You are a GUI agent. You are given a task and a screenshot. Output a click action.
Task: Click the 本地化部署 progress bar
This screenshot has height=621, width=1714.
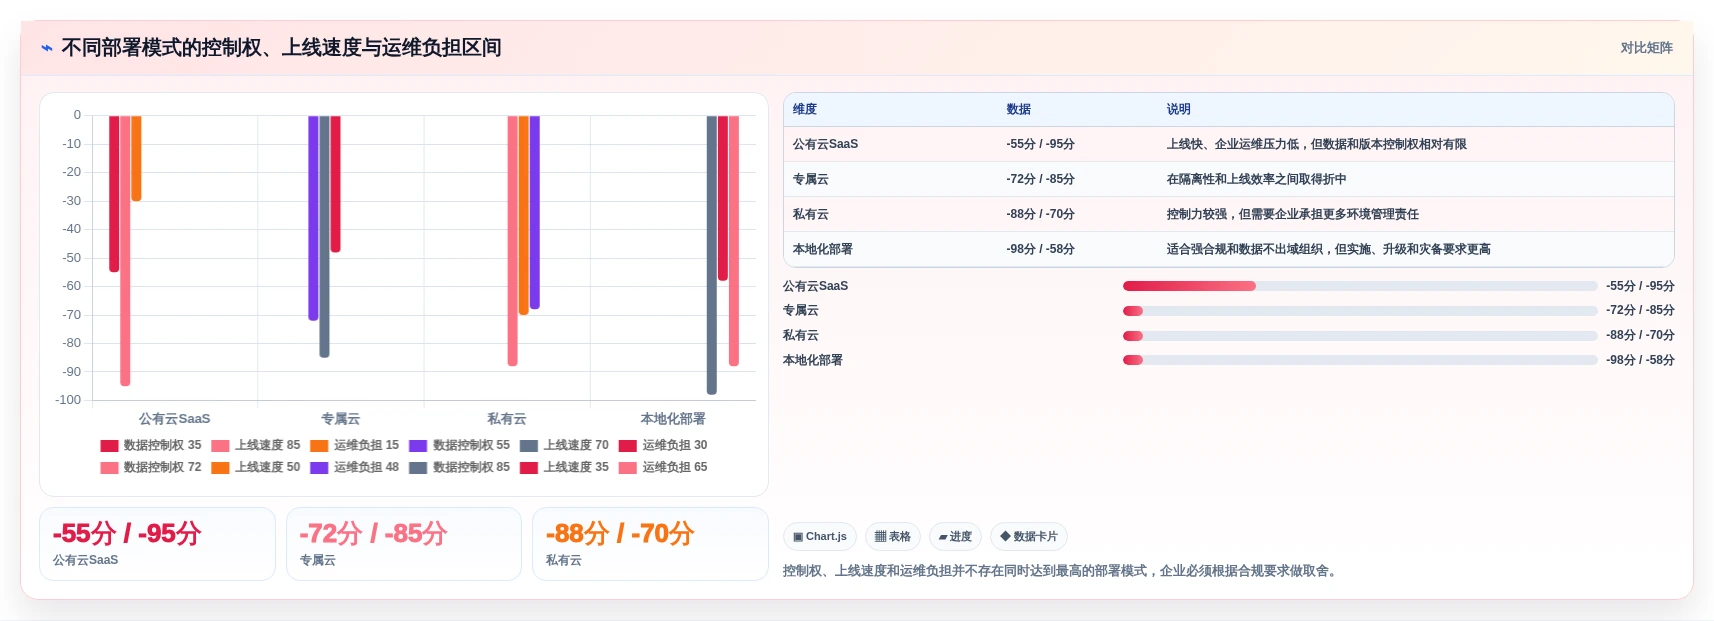click(x=1360, y=360)
